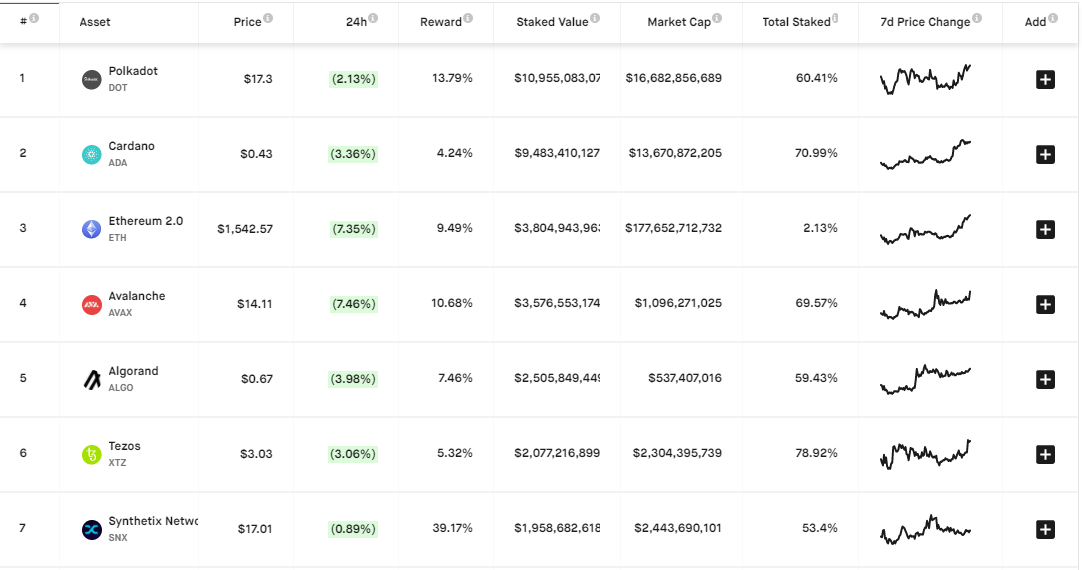
Task: Click the Avalanche AVAX logo icon
Action: coord(92,304)
